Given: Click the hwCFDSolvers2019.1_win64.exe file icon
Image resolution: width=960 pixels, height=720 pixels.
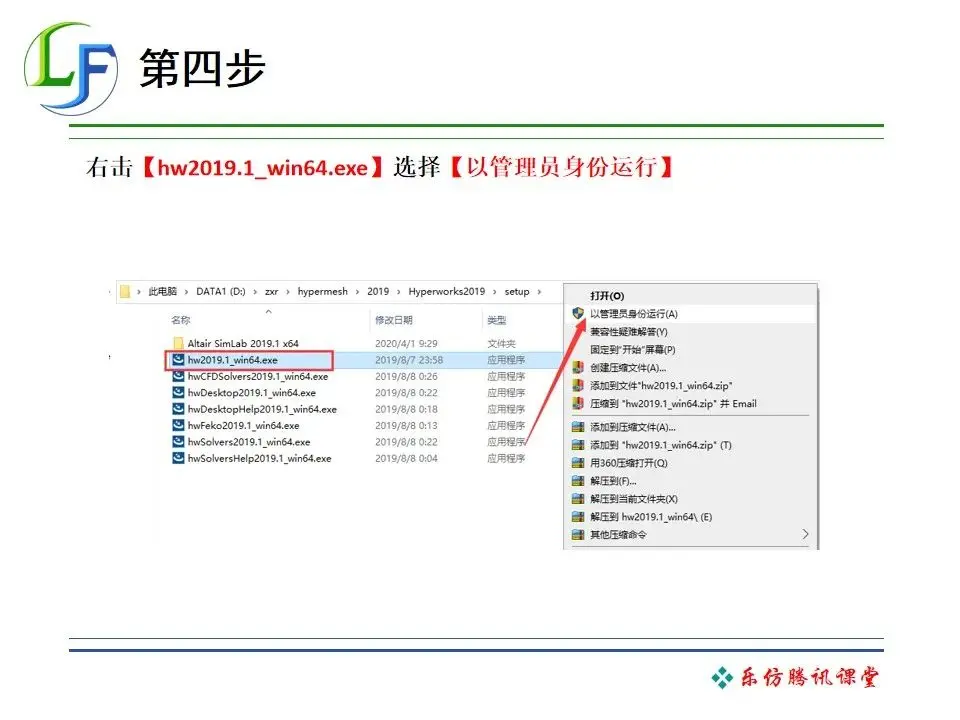Looking at the screenshot, I should pyautogui.click(x=178, y=377).
